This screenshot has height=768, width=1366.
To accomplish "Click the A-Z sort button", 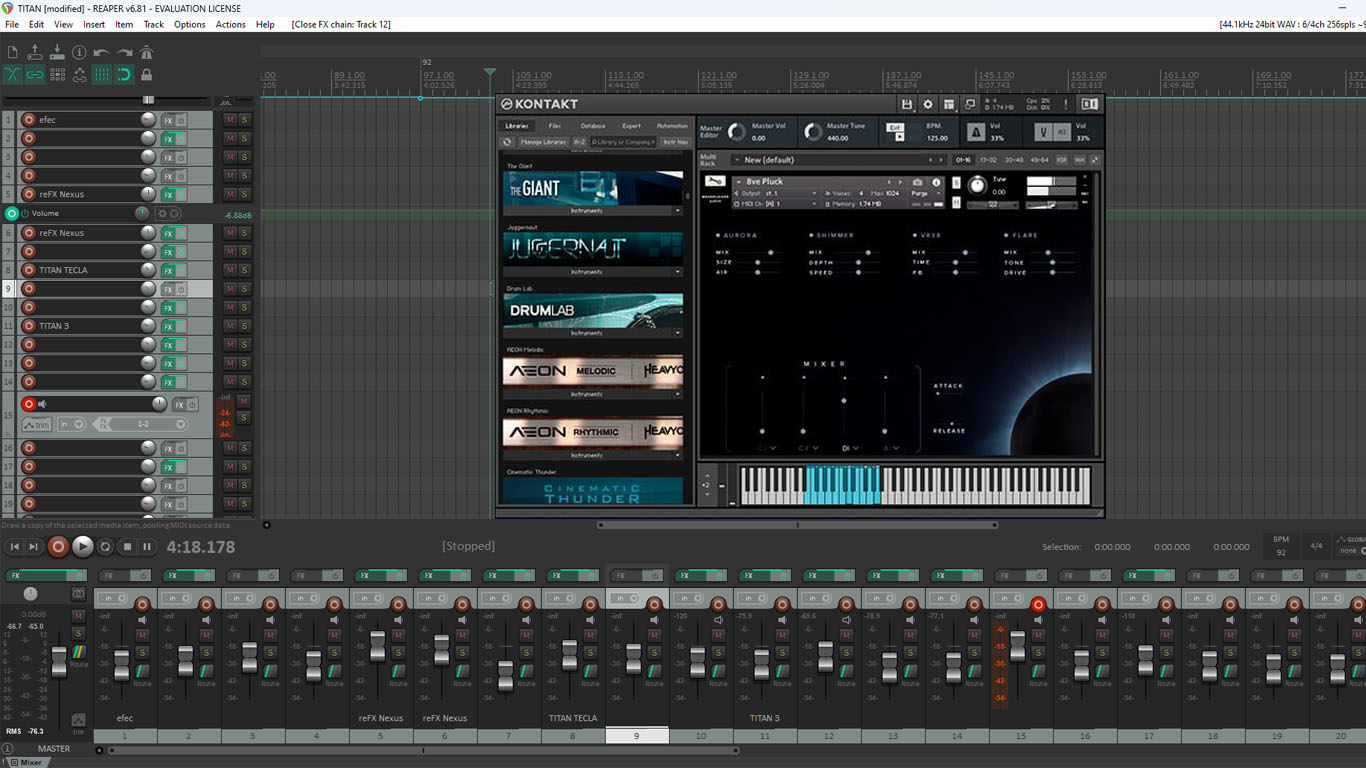I will (580, 142).
